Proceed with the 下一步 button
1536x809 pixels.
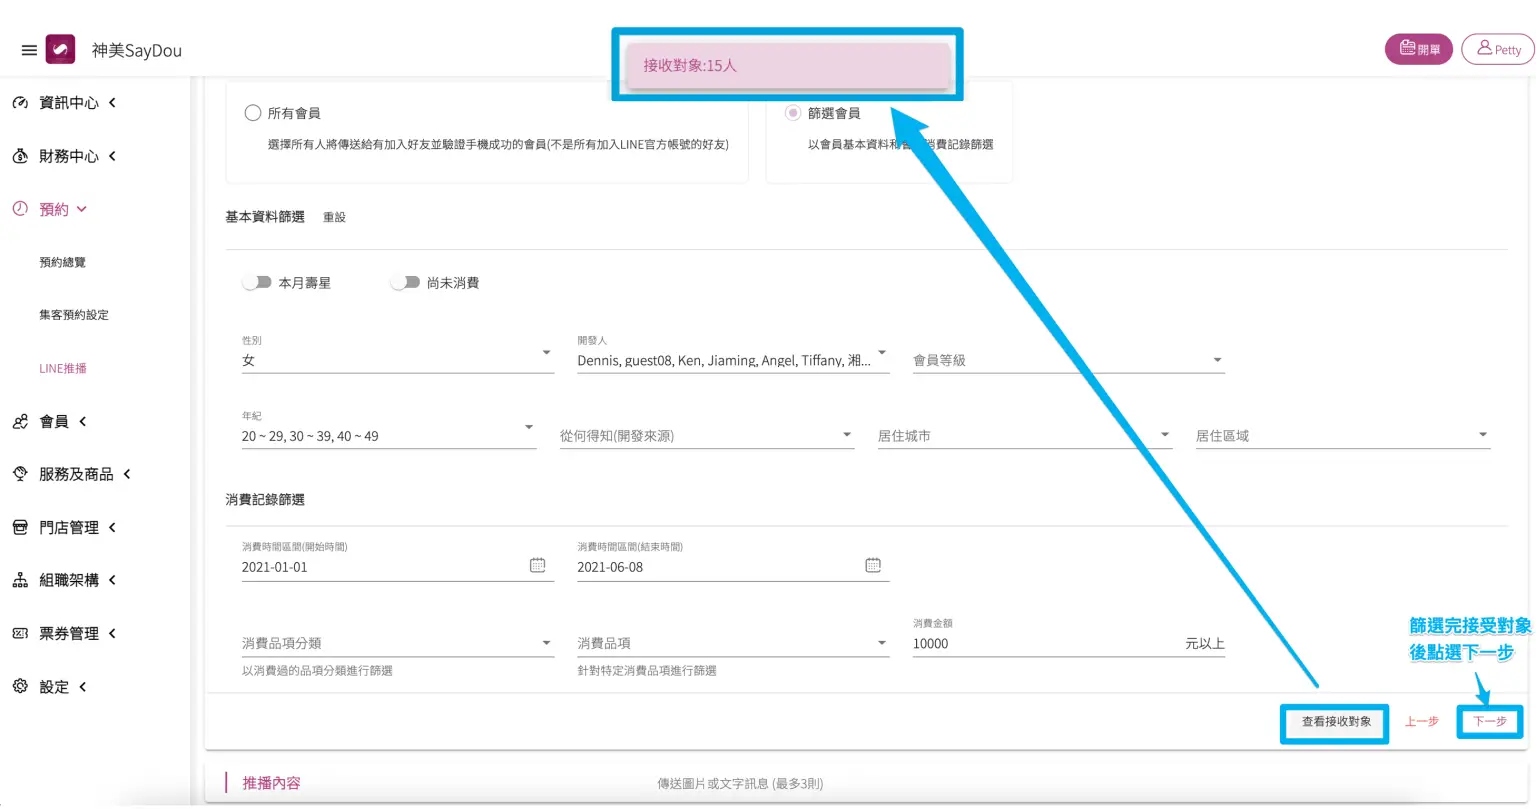1489,722
